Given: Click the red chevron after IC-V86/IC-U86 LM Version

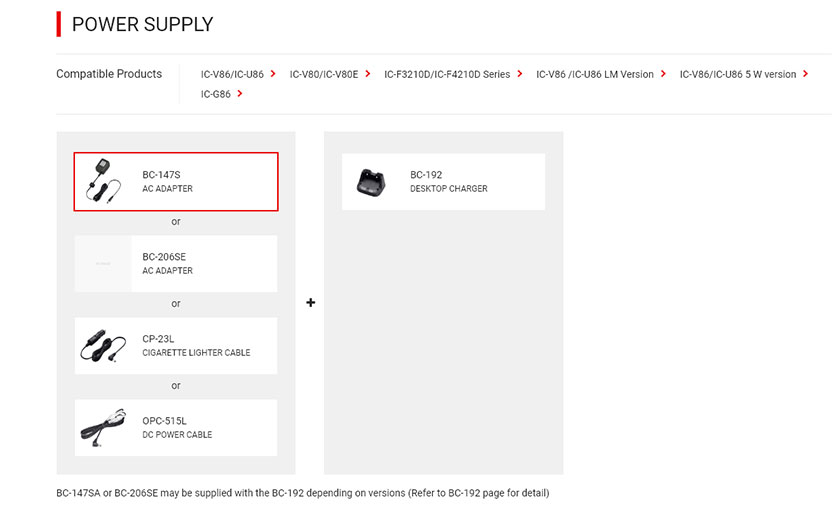Looking at the screenshot, I should pos(663,74).
